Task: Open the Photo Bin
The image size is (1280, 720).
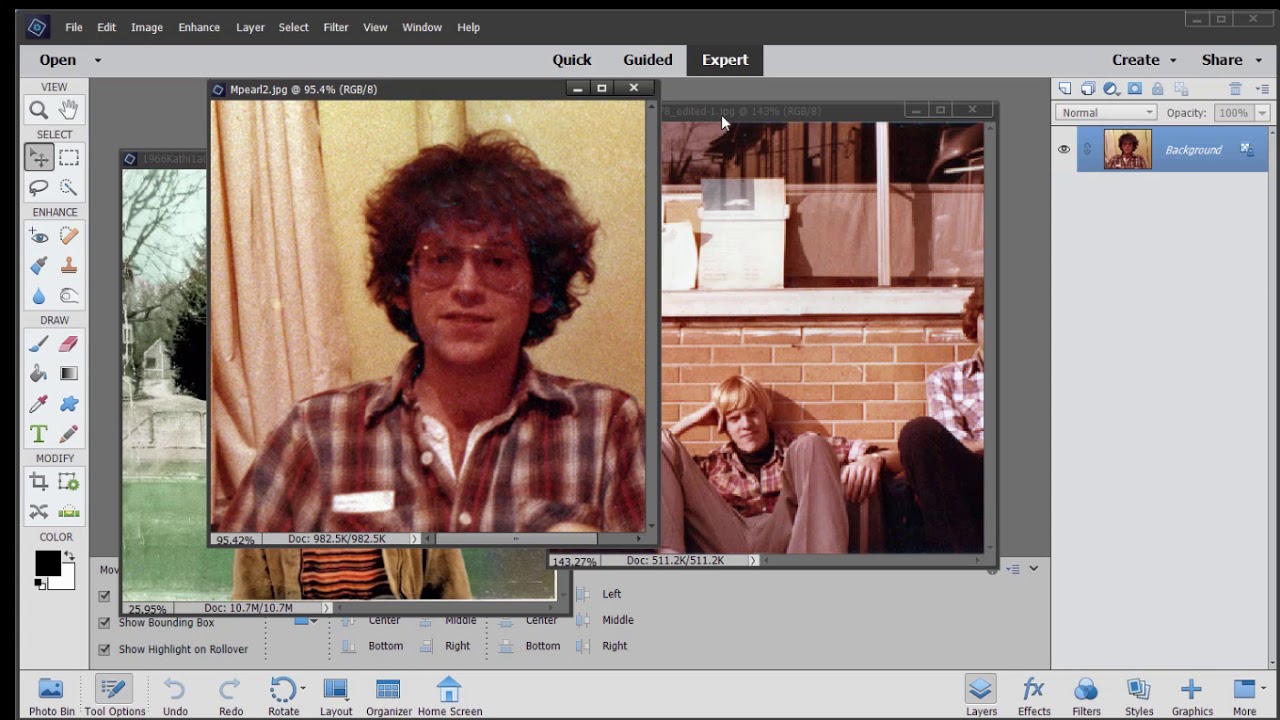Action: point(51,696)
